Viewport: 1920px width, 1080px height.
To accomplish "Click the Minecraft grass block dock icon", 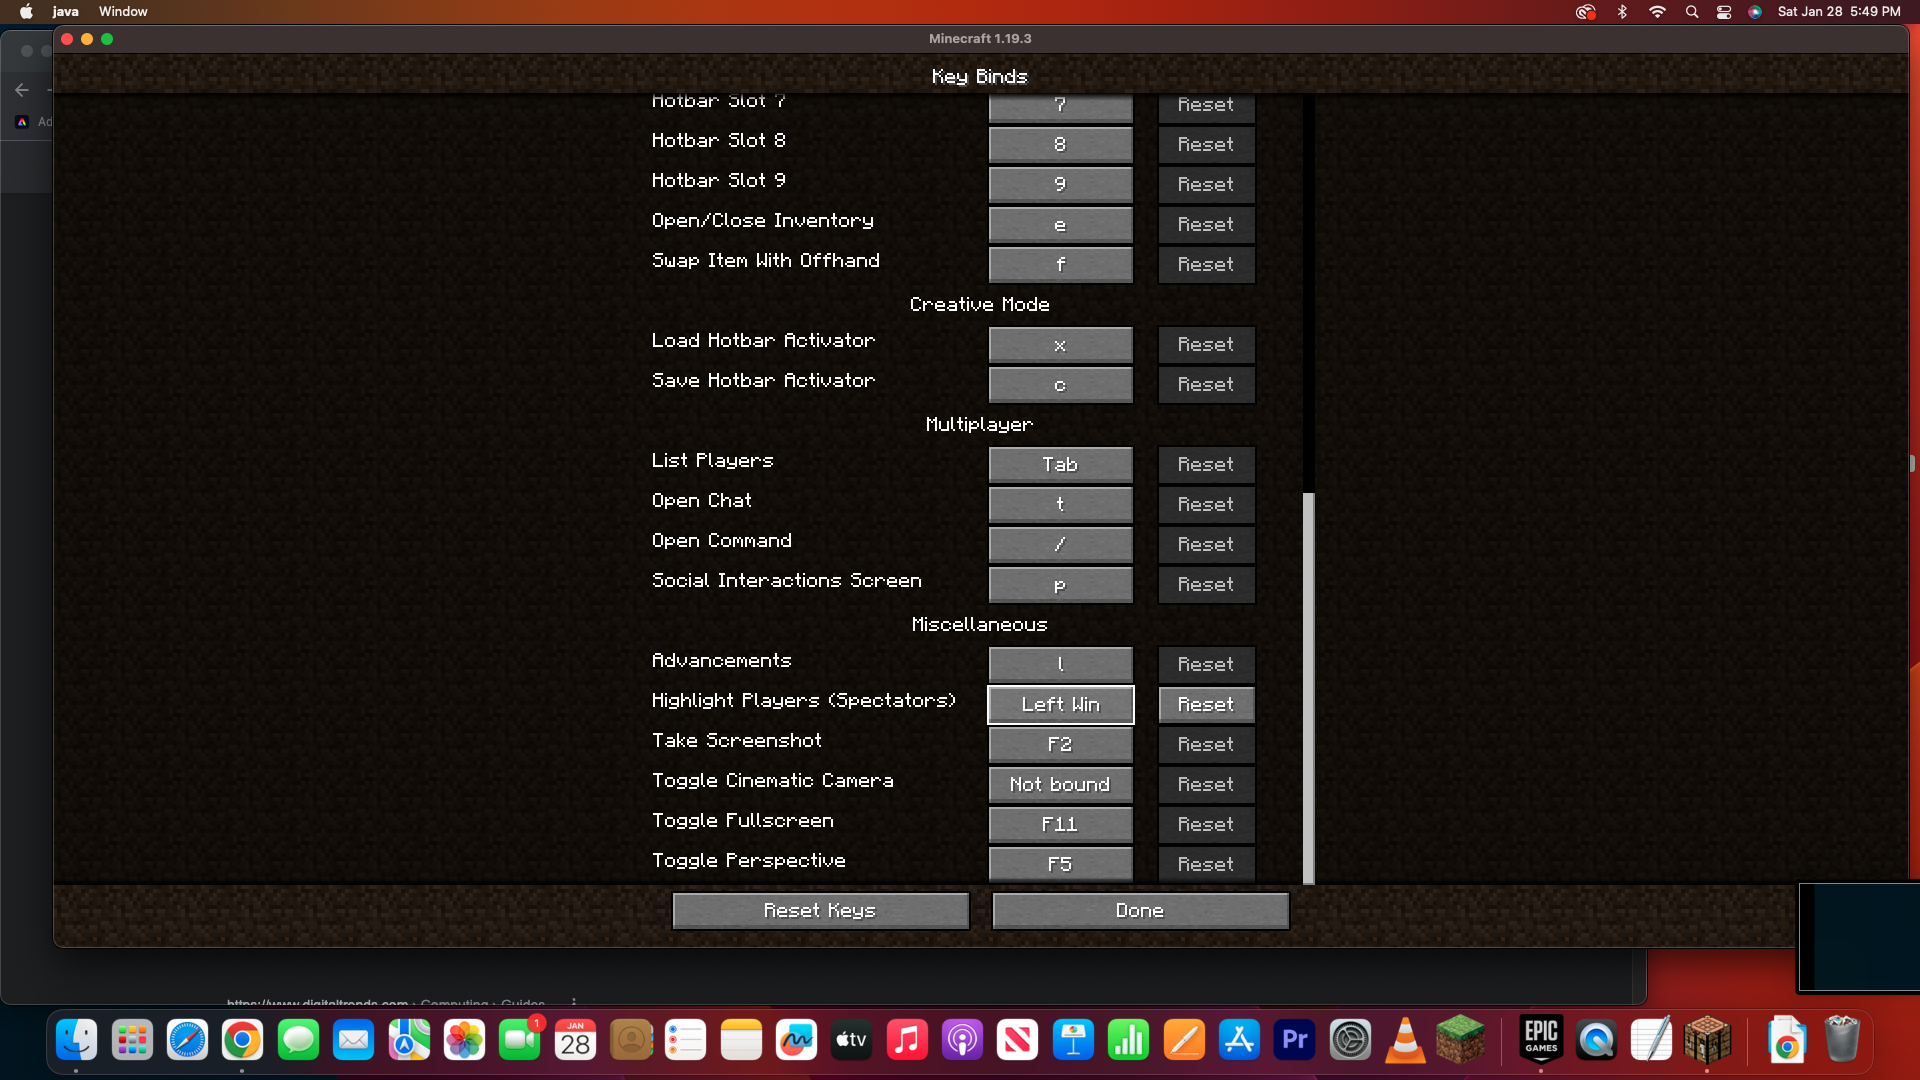I will coord(1460,1040).
